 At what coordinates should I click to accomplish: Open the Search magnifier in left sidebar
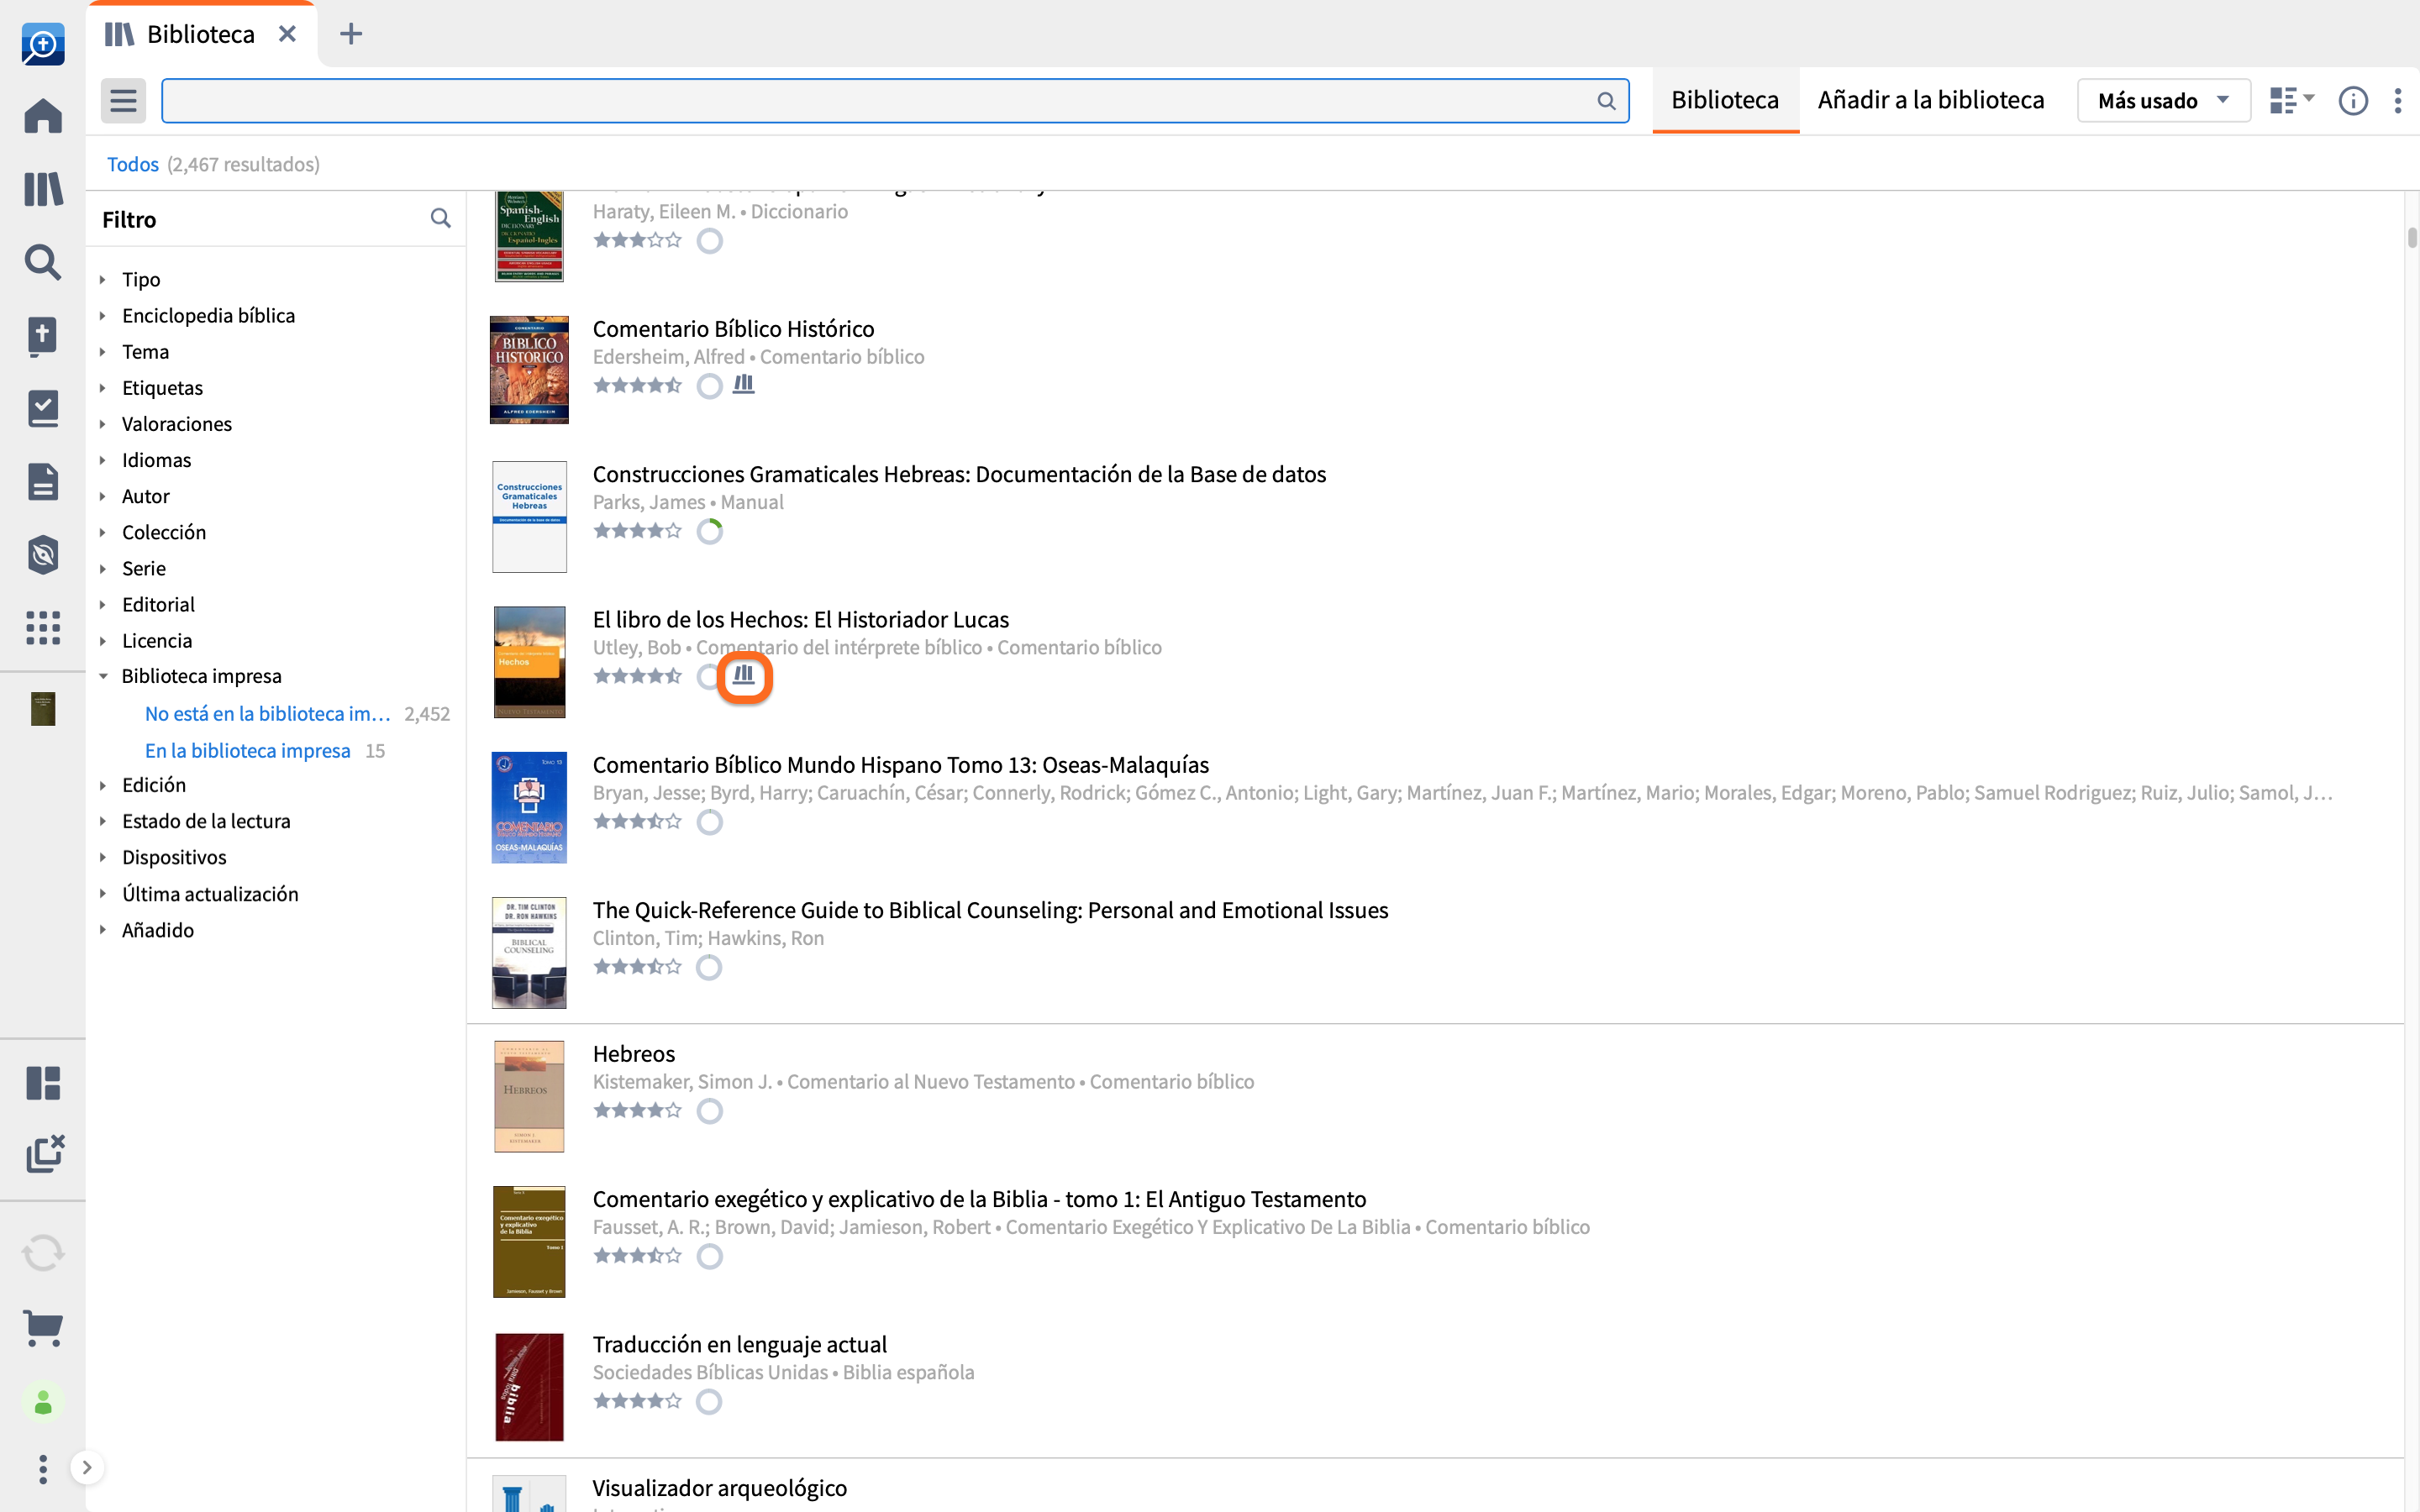pyautogui.click(x=43, y=262)
